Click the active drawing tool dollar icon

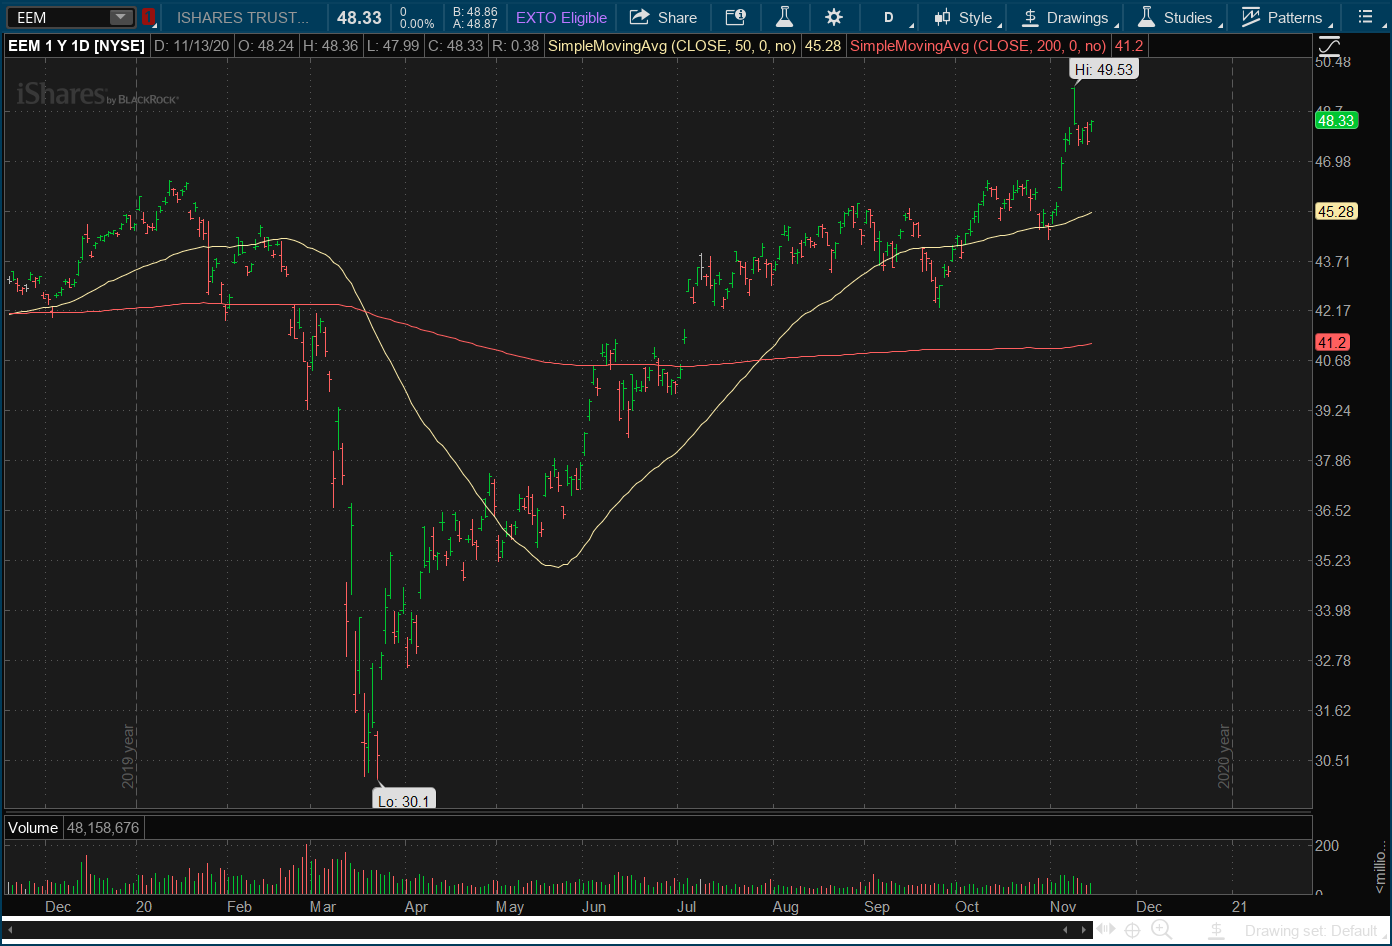point(1216,930)
